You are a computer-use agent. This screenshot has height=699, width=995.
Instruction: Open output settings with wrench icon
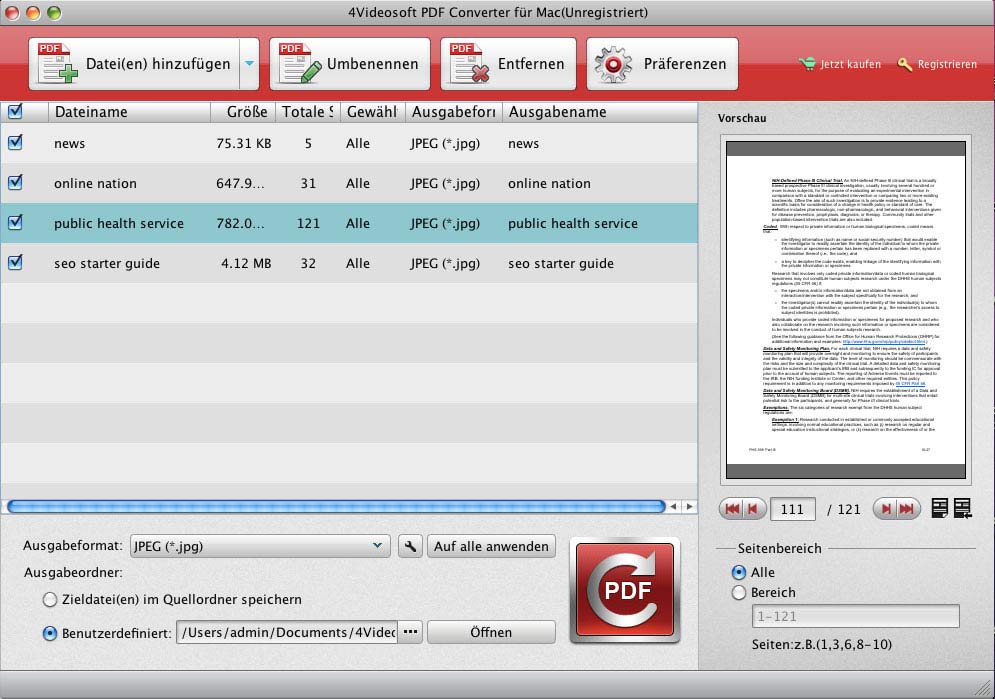(x=409, y=546)
